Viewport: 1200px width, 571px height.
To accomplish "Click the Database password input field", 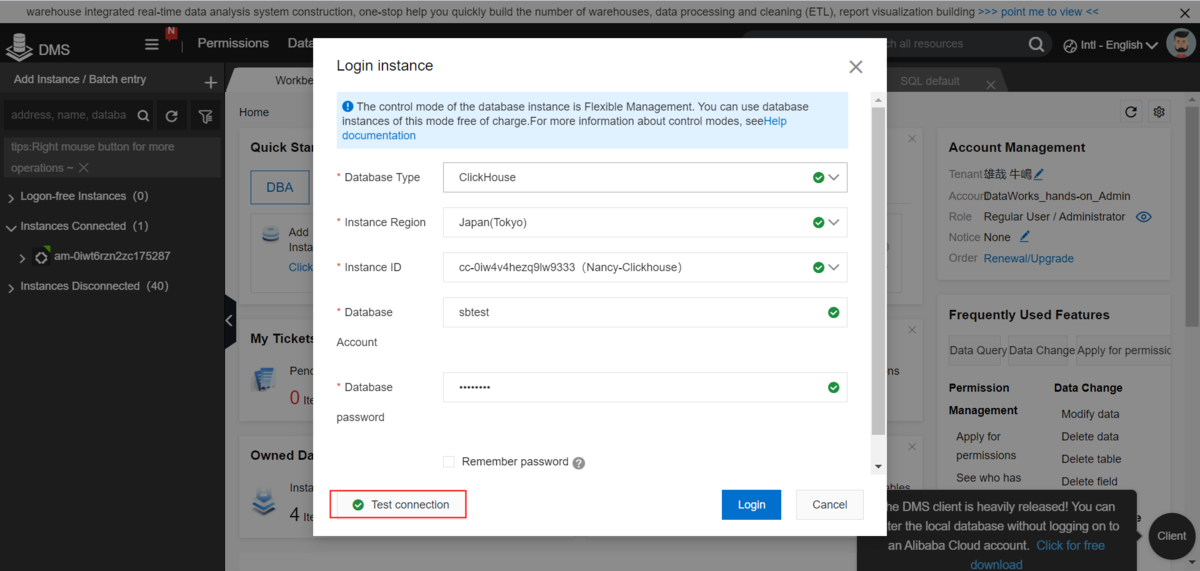I will point(645,387).
